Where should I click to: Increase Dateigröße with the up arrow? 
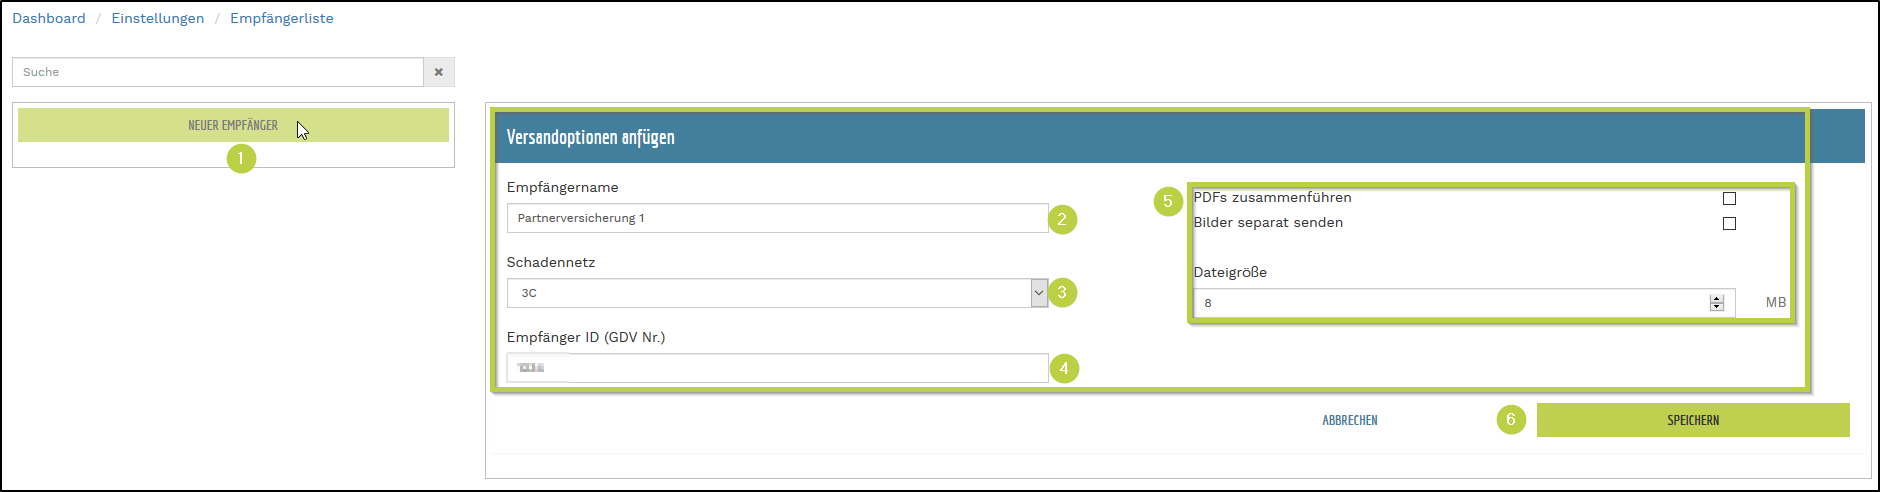click(1717, 299)
